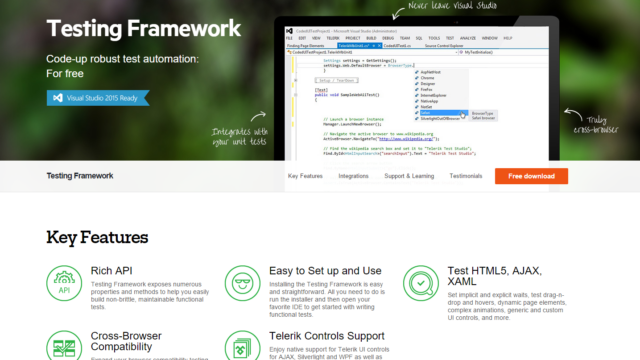Open the Integrations nav link
This screenshot has width=640, height=360.
click(x=353, y=176)
